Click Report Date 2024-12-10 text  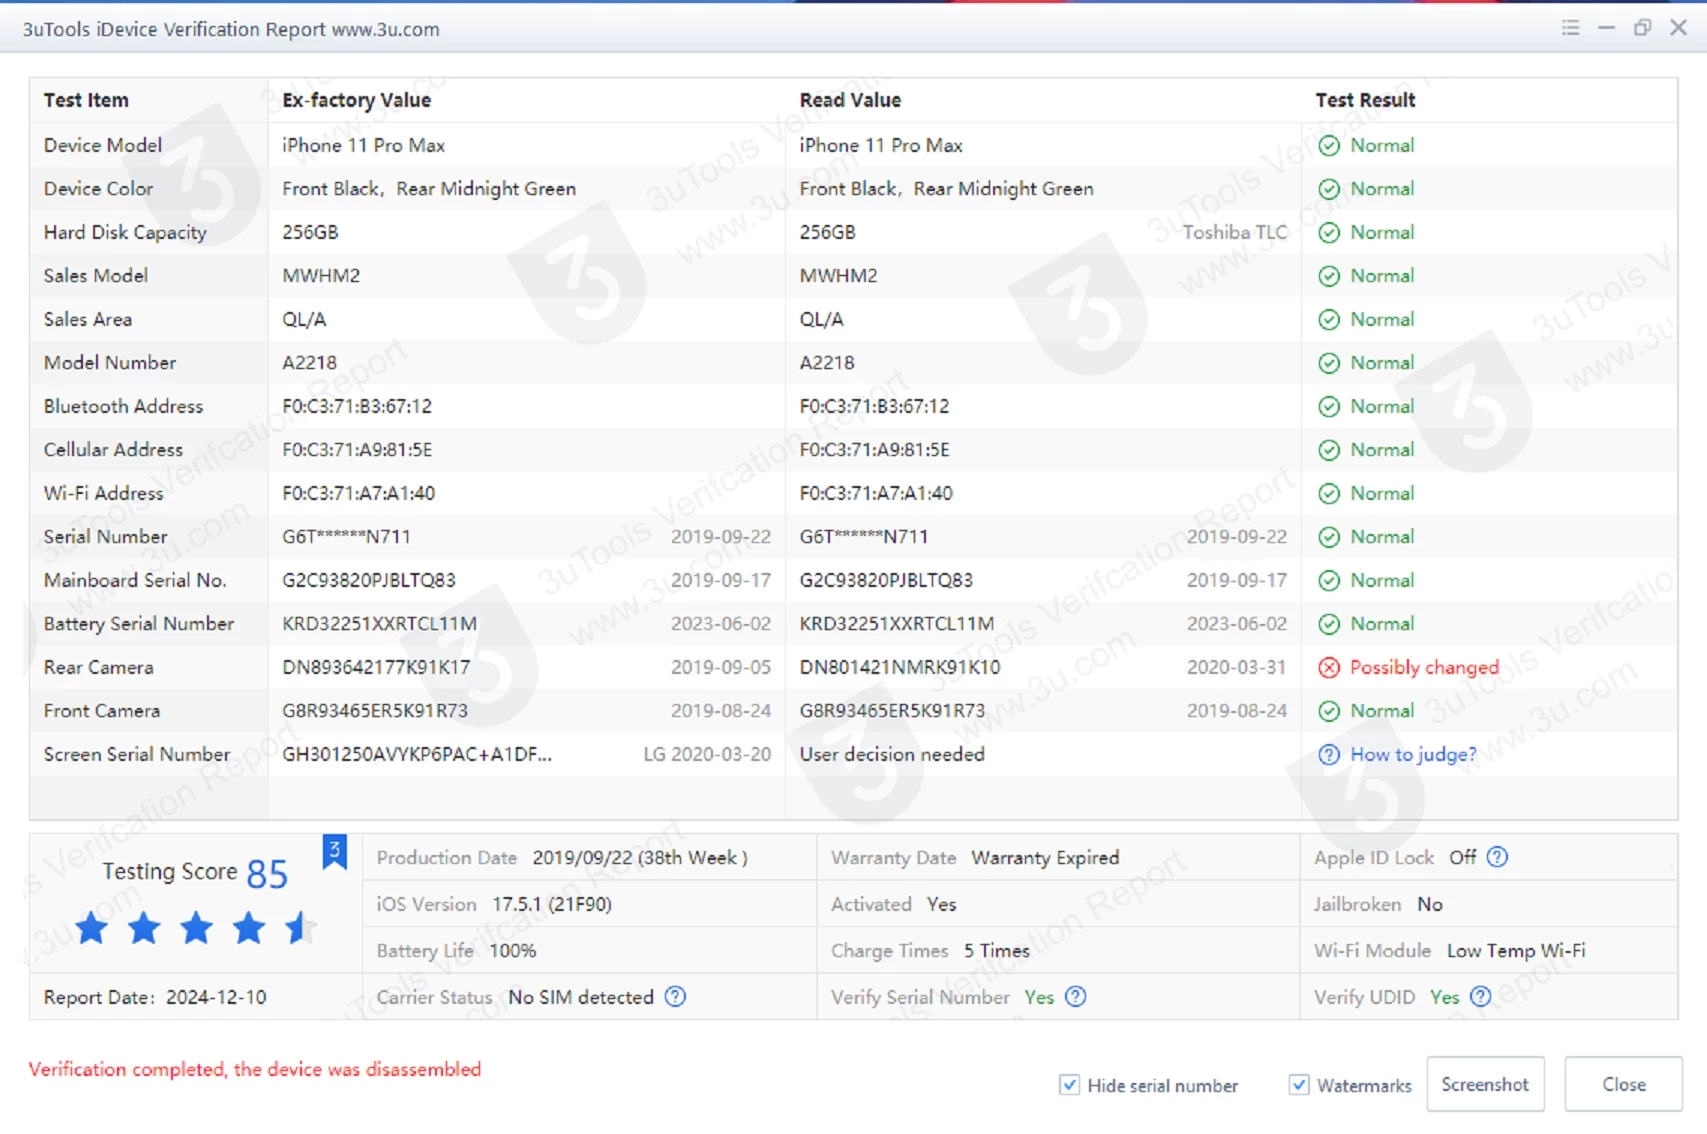click(155, 997)
